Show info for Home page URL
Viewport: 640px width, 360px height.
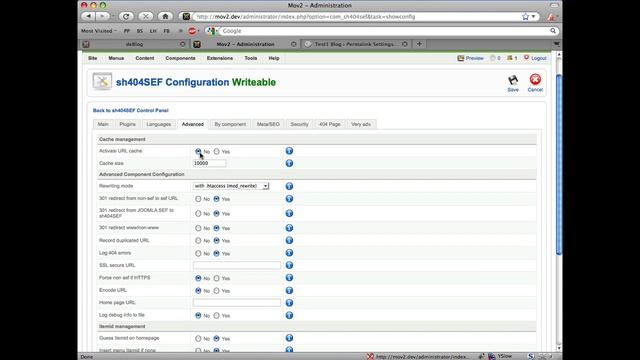tap(289, 303)
